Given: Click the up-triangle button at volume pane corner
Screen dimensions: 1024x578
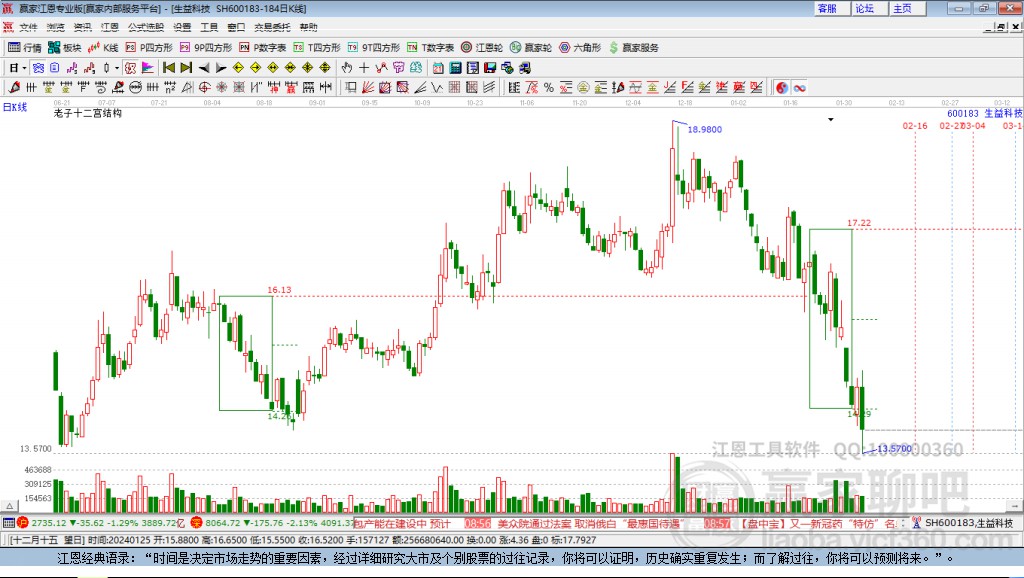Looking at the screenshot, I should [9, 506].
